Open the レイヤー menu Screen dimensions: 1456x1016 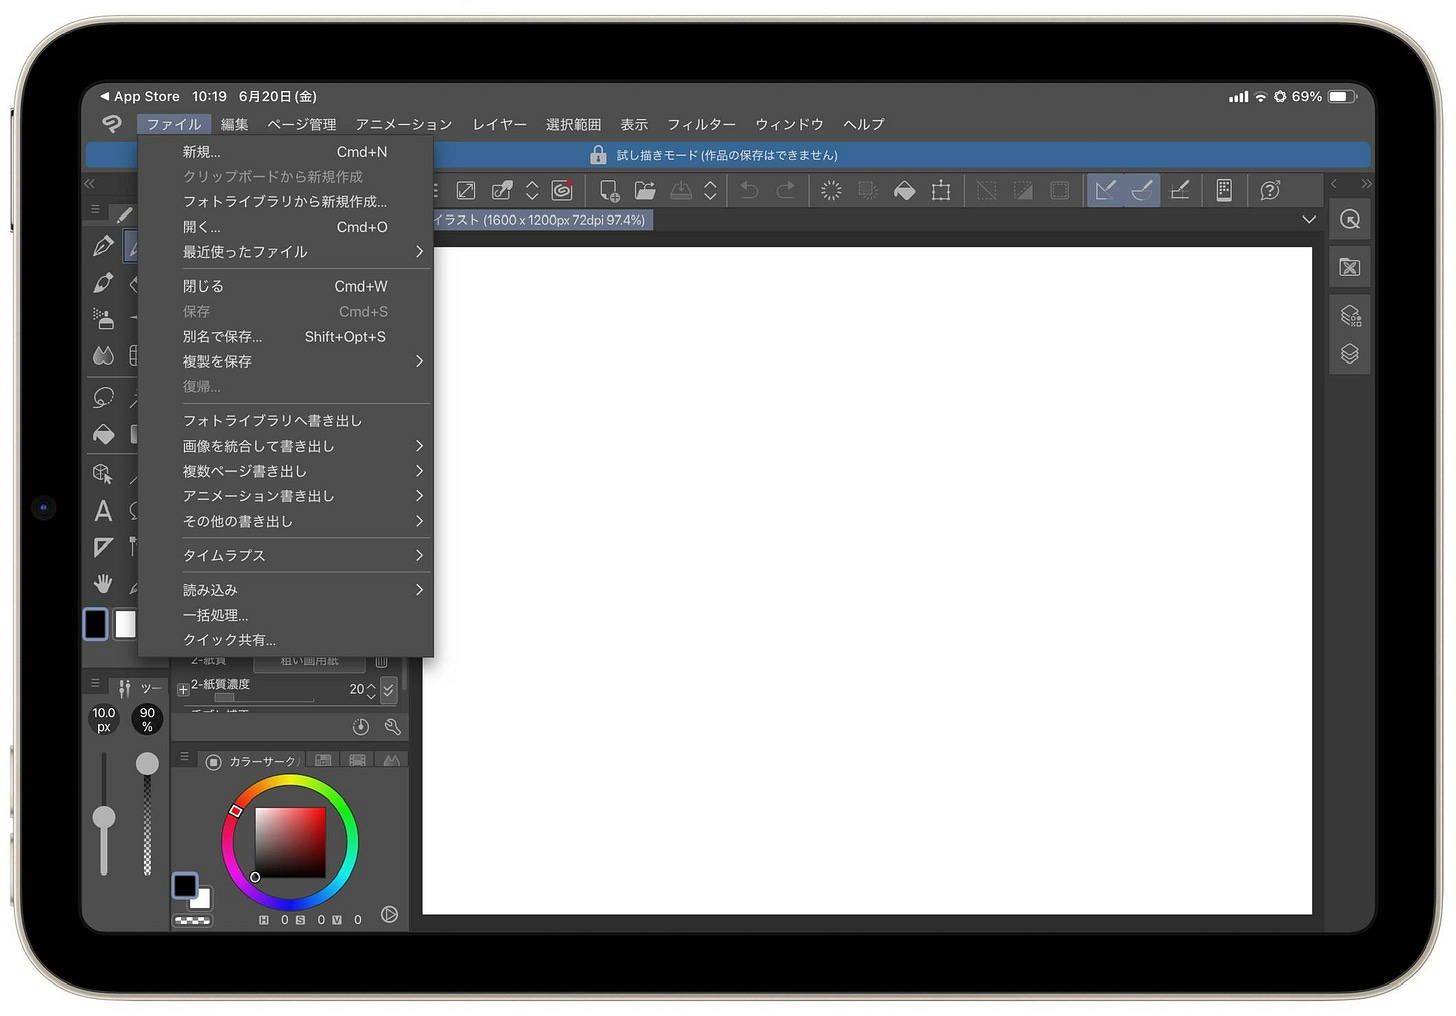point(499,124)
